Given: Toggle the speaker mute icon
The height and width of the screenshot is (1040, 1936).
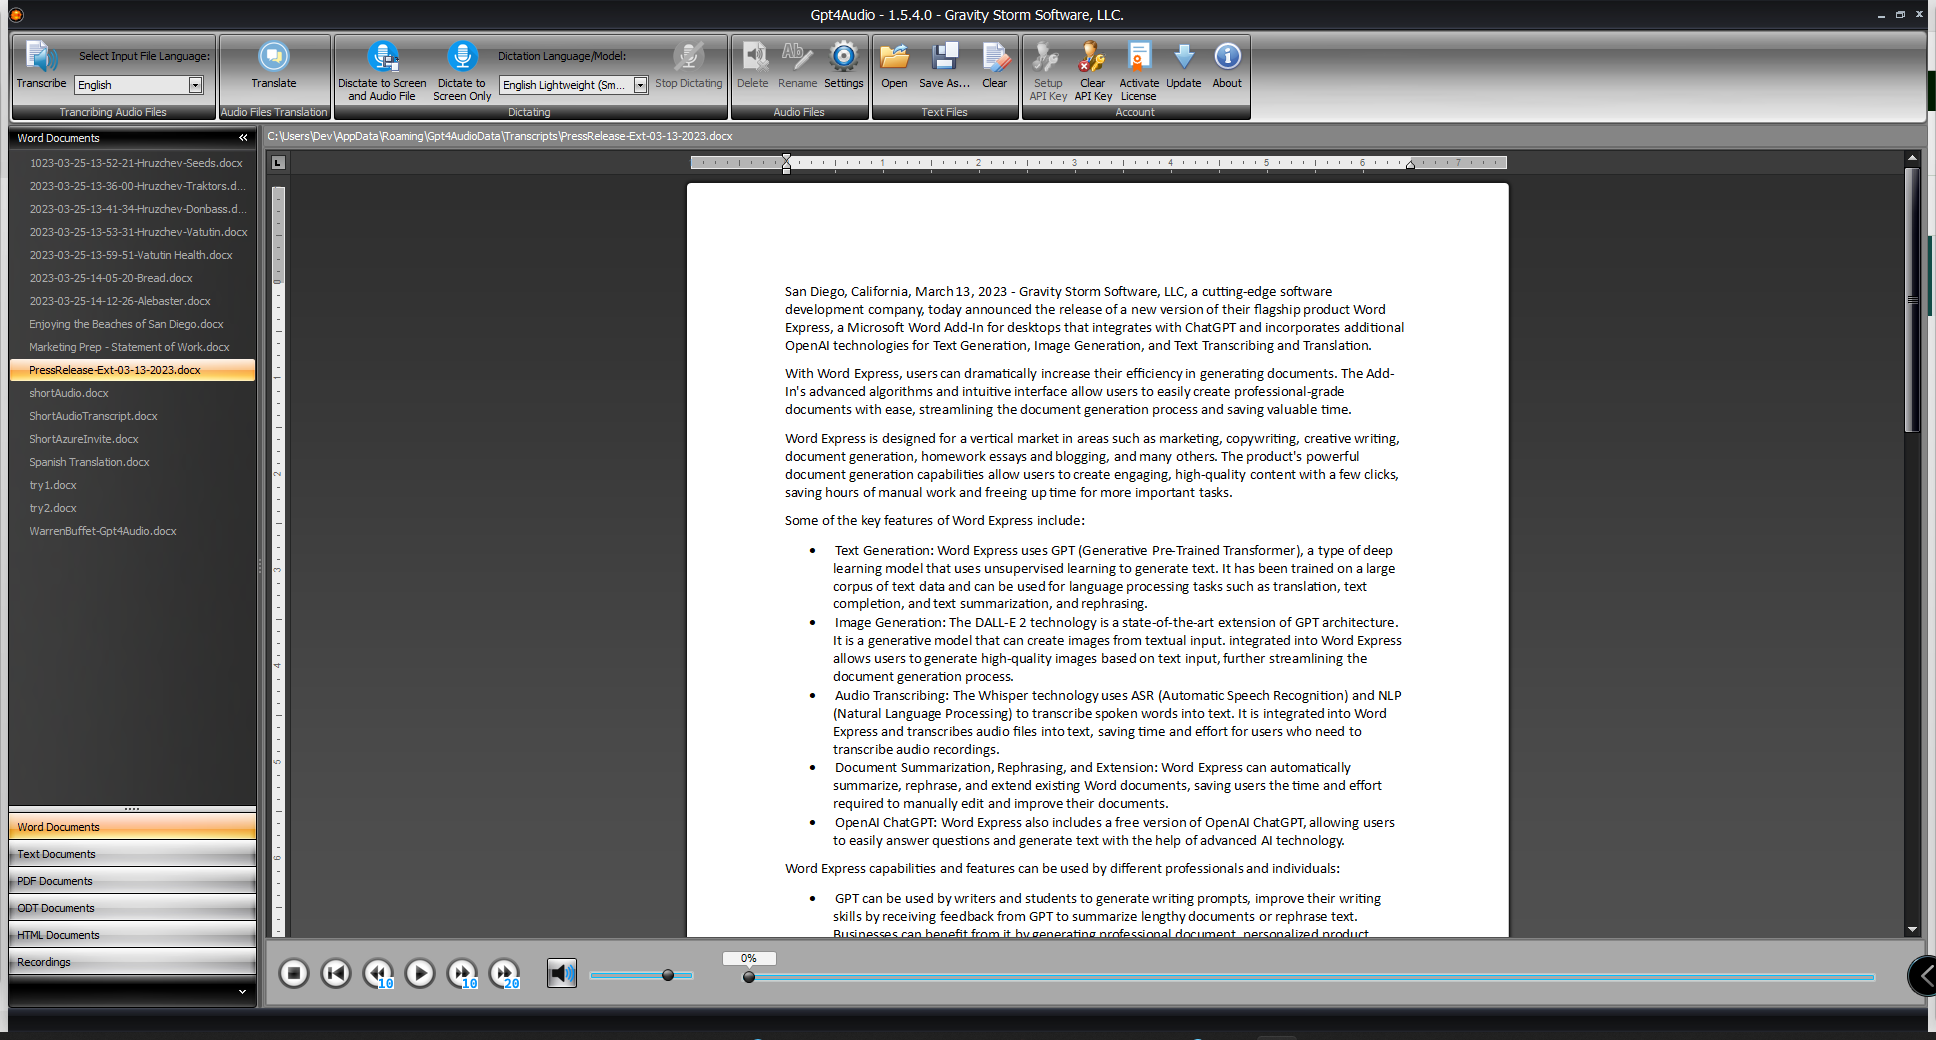Looking at the screenshot, I should pyautogui.click(x=561, y=973).
